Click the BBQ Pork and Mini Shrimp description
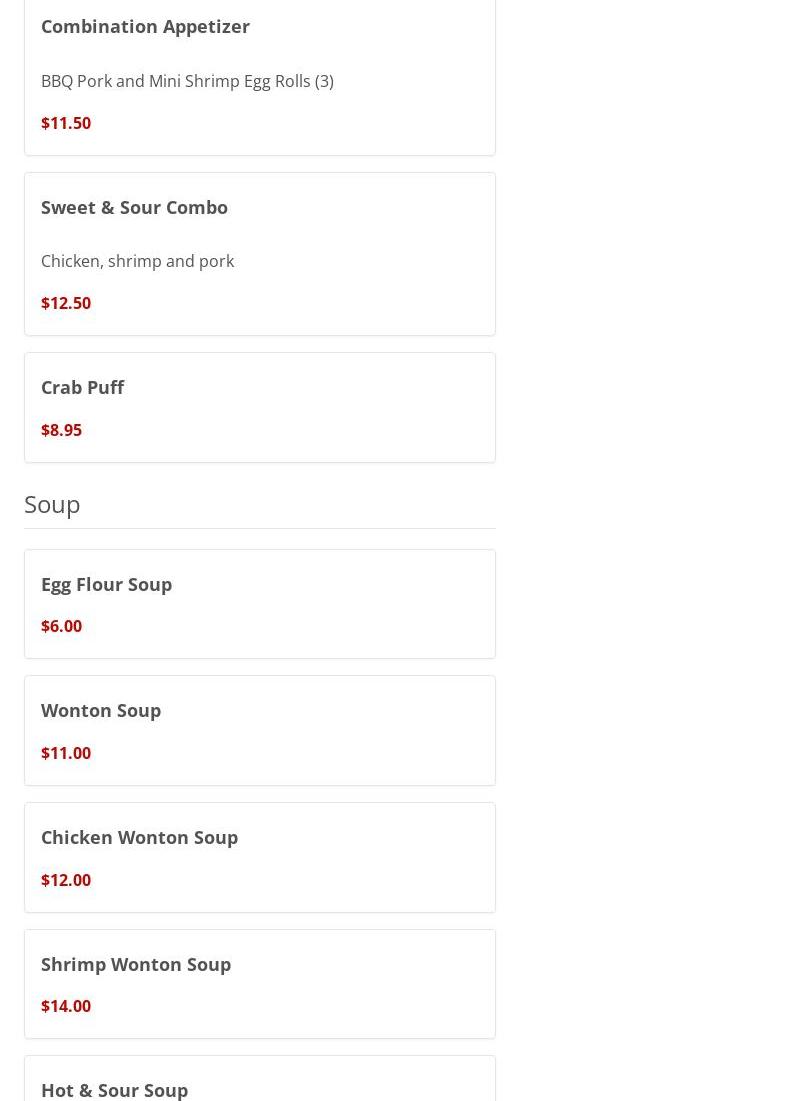Image resolution: width=785 pixels, height=1101 pixels. pos(187,81)
